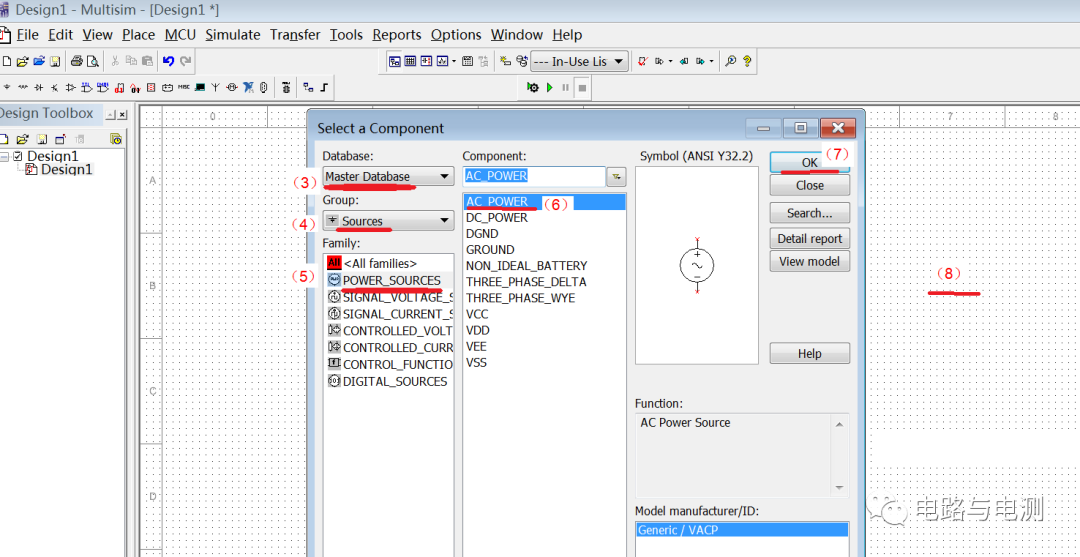Place a Diode component
This screenshot has width=1080, height=557.
tap(39, 87)
